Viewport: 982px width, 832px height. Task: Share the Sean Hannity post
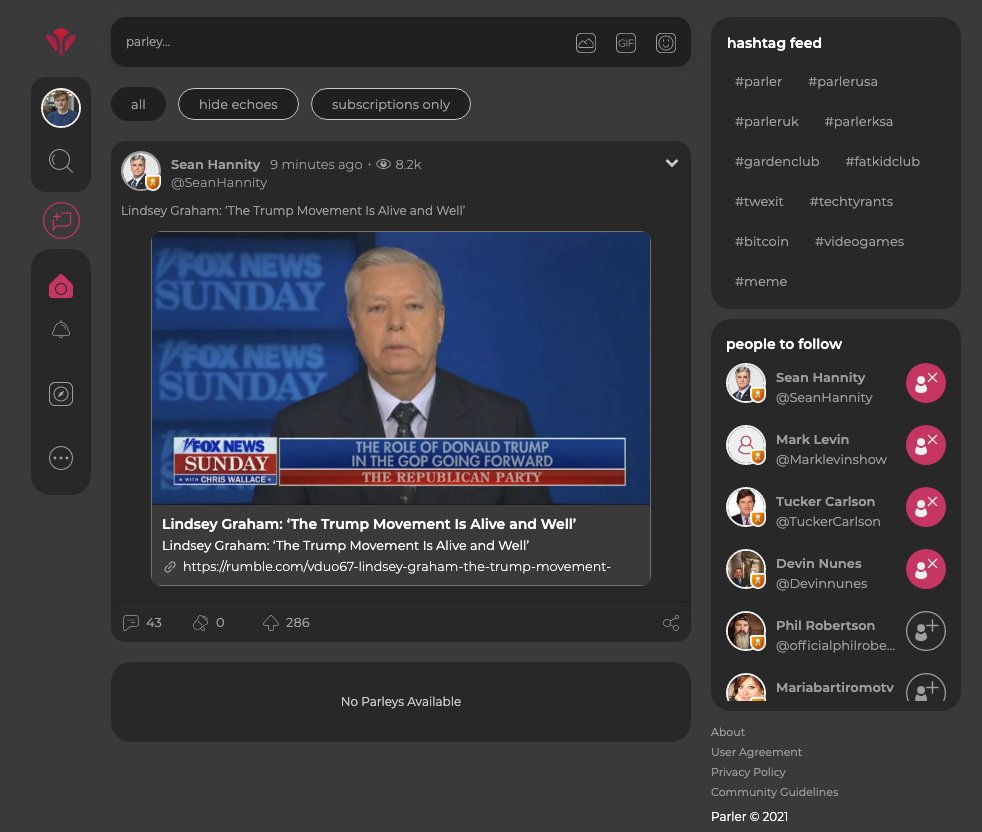click(671, 623)
